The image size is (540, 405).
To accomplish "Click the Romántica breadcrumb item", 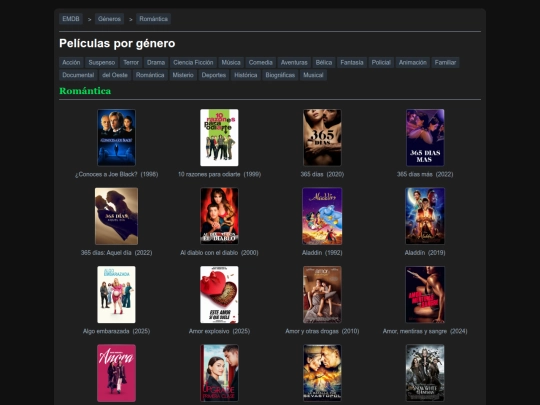I will coord(154,19).
